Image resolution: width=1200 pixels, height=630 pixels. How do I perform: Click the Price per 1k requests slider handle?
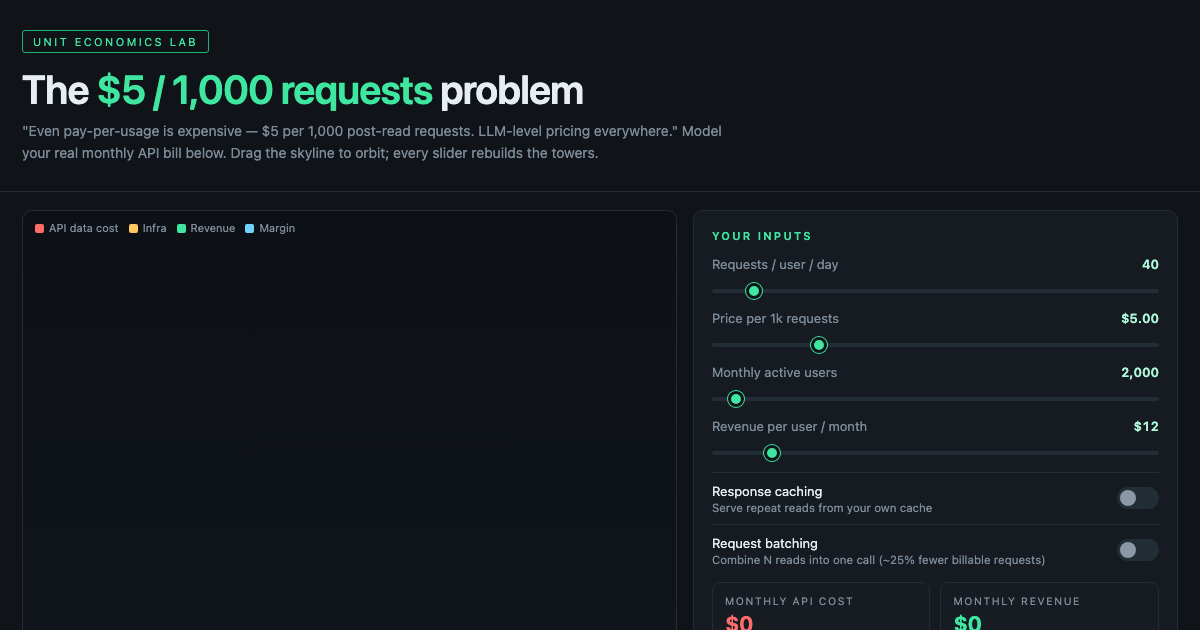coord(819,345)
